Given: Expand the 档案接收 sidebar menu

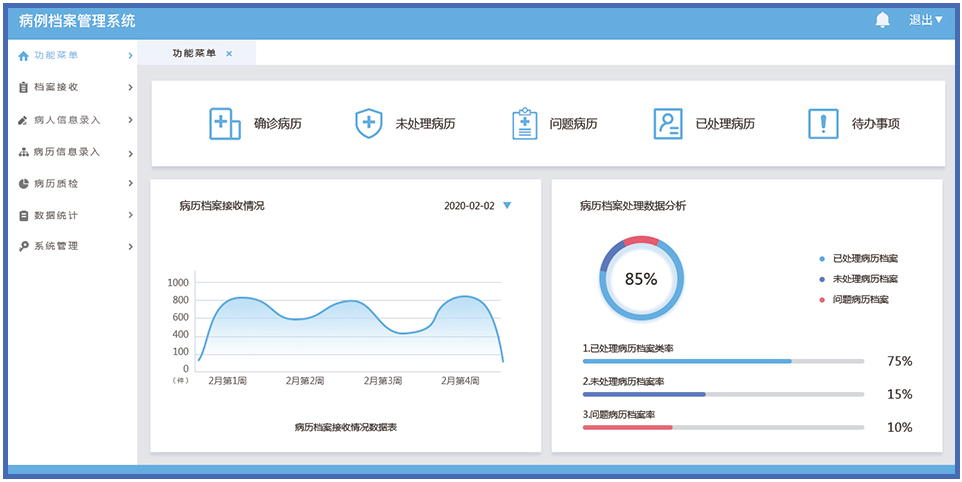Looking at the screenshot, I should pyautogui.click(x=70, y=87).
